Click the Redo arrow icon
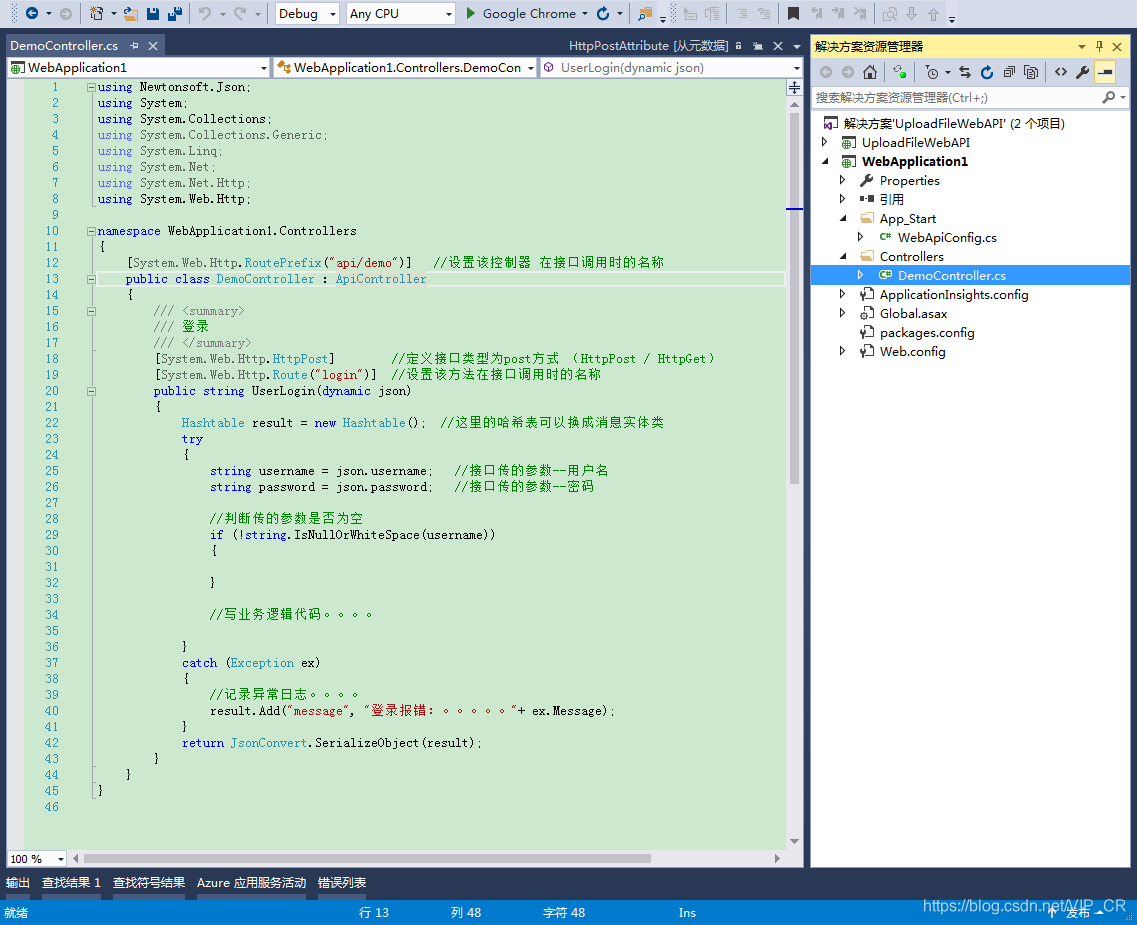This screenshot has width=1137, height=925. pos(240,13)
